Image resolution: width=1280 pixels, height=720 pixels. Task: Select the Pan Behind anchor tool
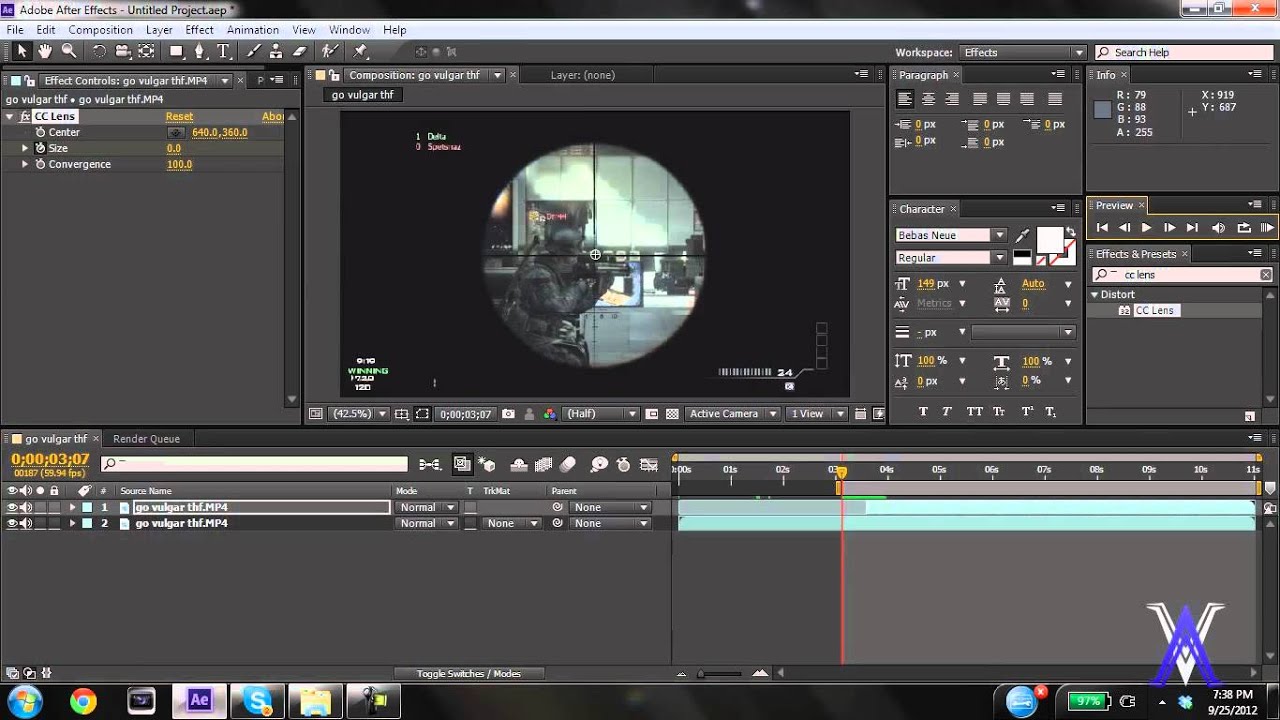147,51
